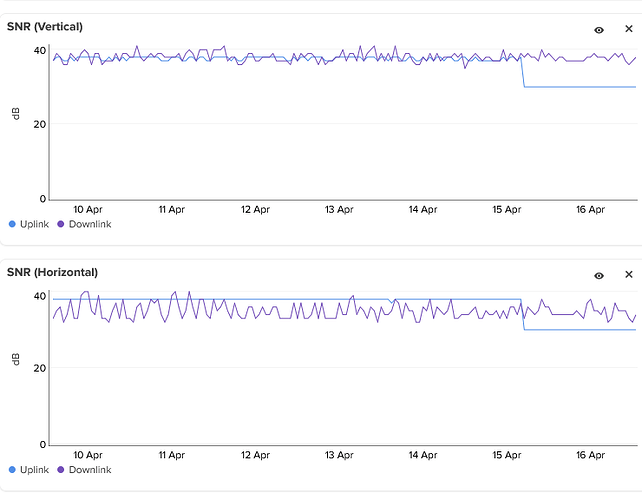Close the SNR (Horizontal) chart panel
642x500 pixels.
pyautogui.click(x=629, y=274)
